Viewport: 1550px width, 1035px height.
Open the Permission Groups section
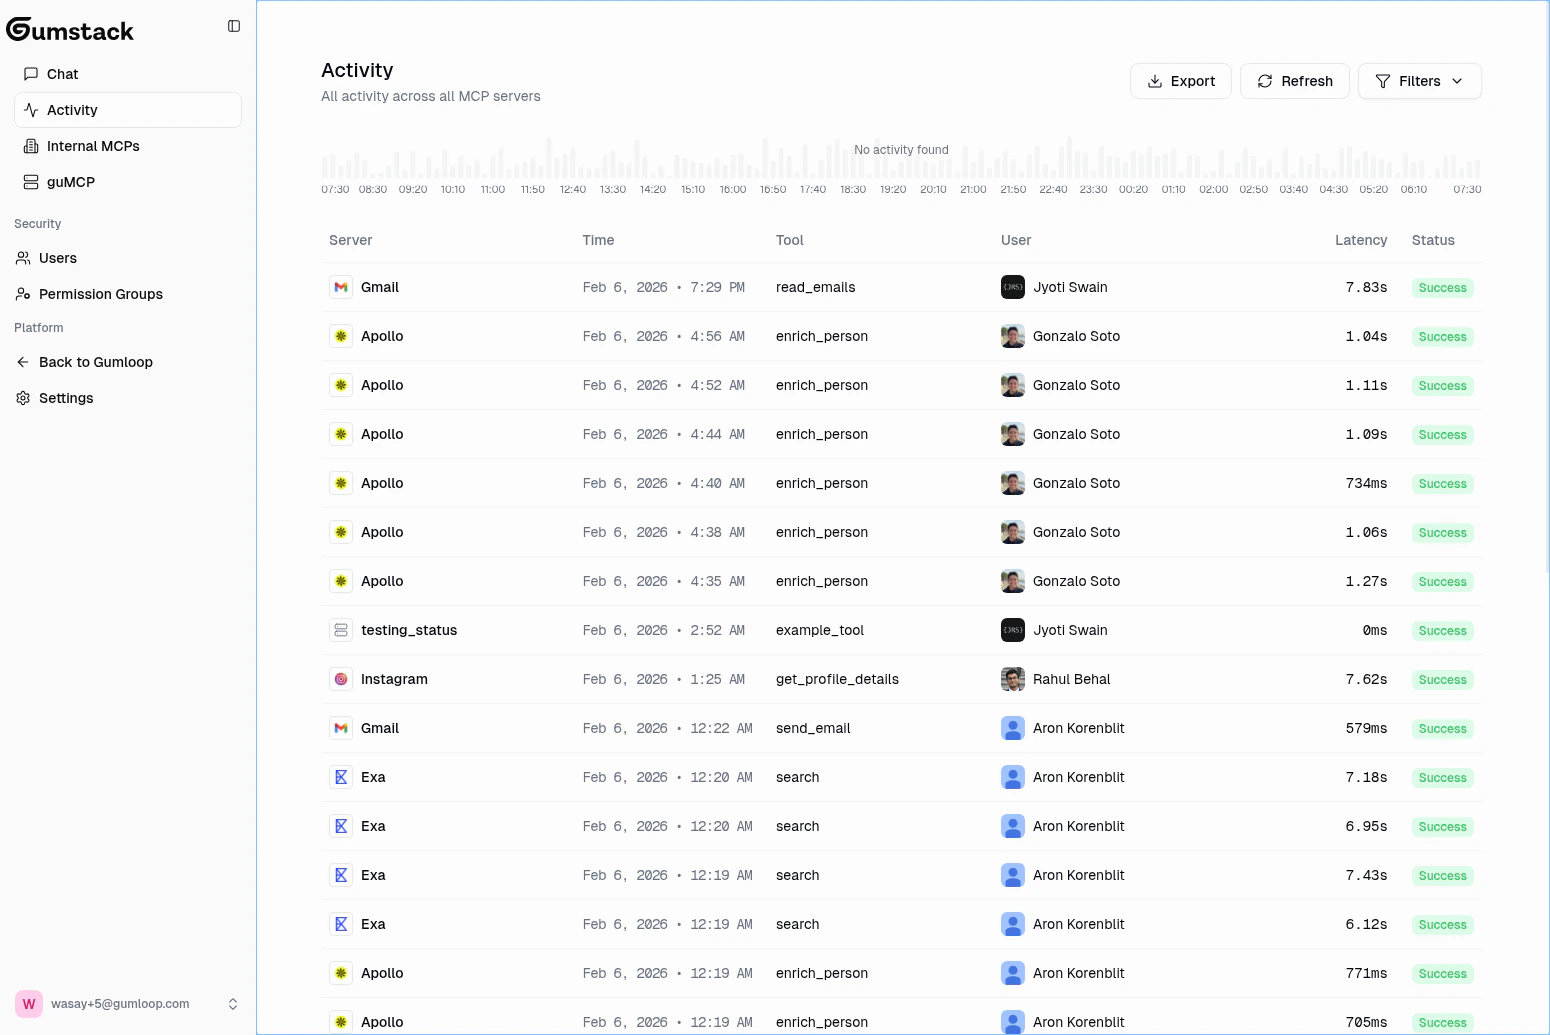[101, 294]
